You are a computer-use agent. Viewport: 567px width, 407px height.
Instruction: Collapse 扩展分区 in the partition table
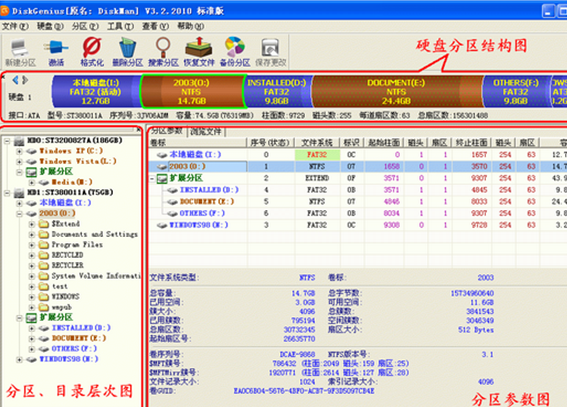click(x=153, y=179)
